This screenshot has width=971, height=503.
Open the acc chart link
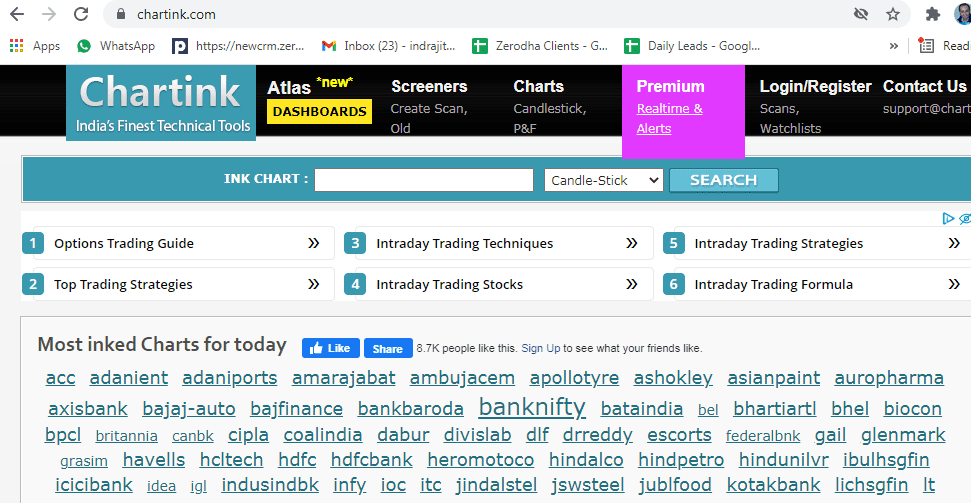(x=61, y=378)
